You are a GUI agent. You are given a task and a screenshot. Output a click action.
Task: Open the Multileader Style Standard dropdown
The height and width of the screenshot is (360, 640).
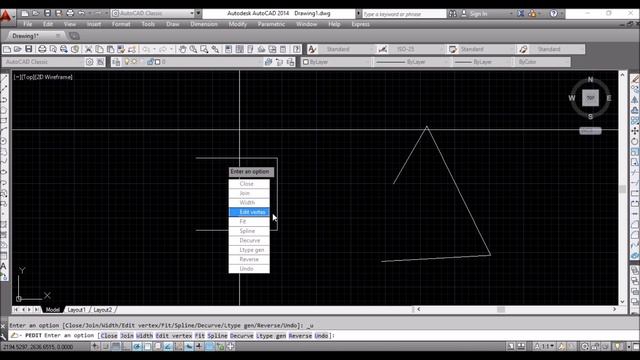[556, 49]
